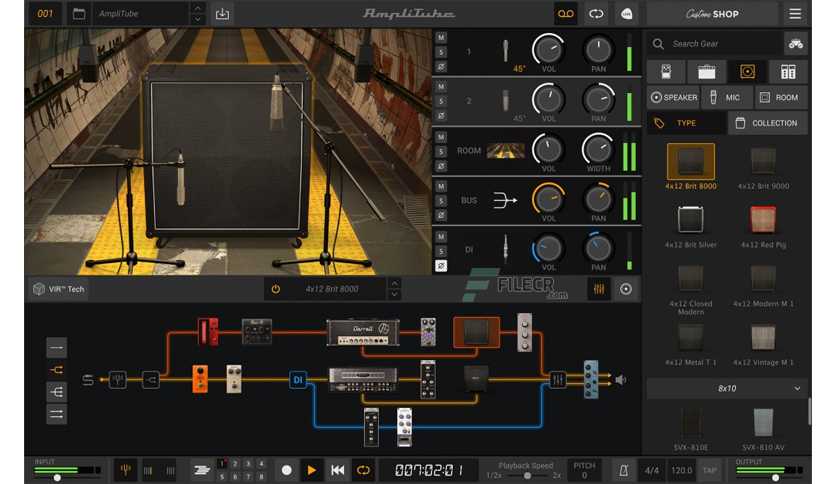The width and height of the screenshot is (836, 484).
Task: Select the next cabinet model arrow
Action: pos(394,295)
